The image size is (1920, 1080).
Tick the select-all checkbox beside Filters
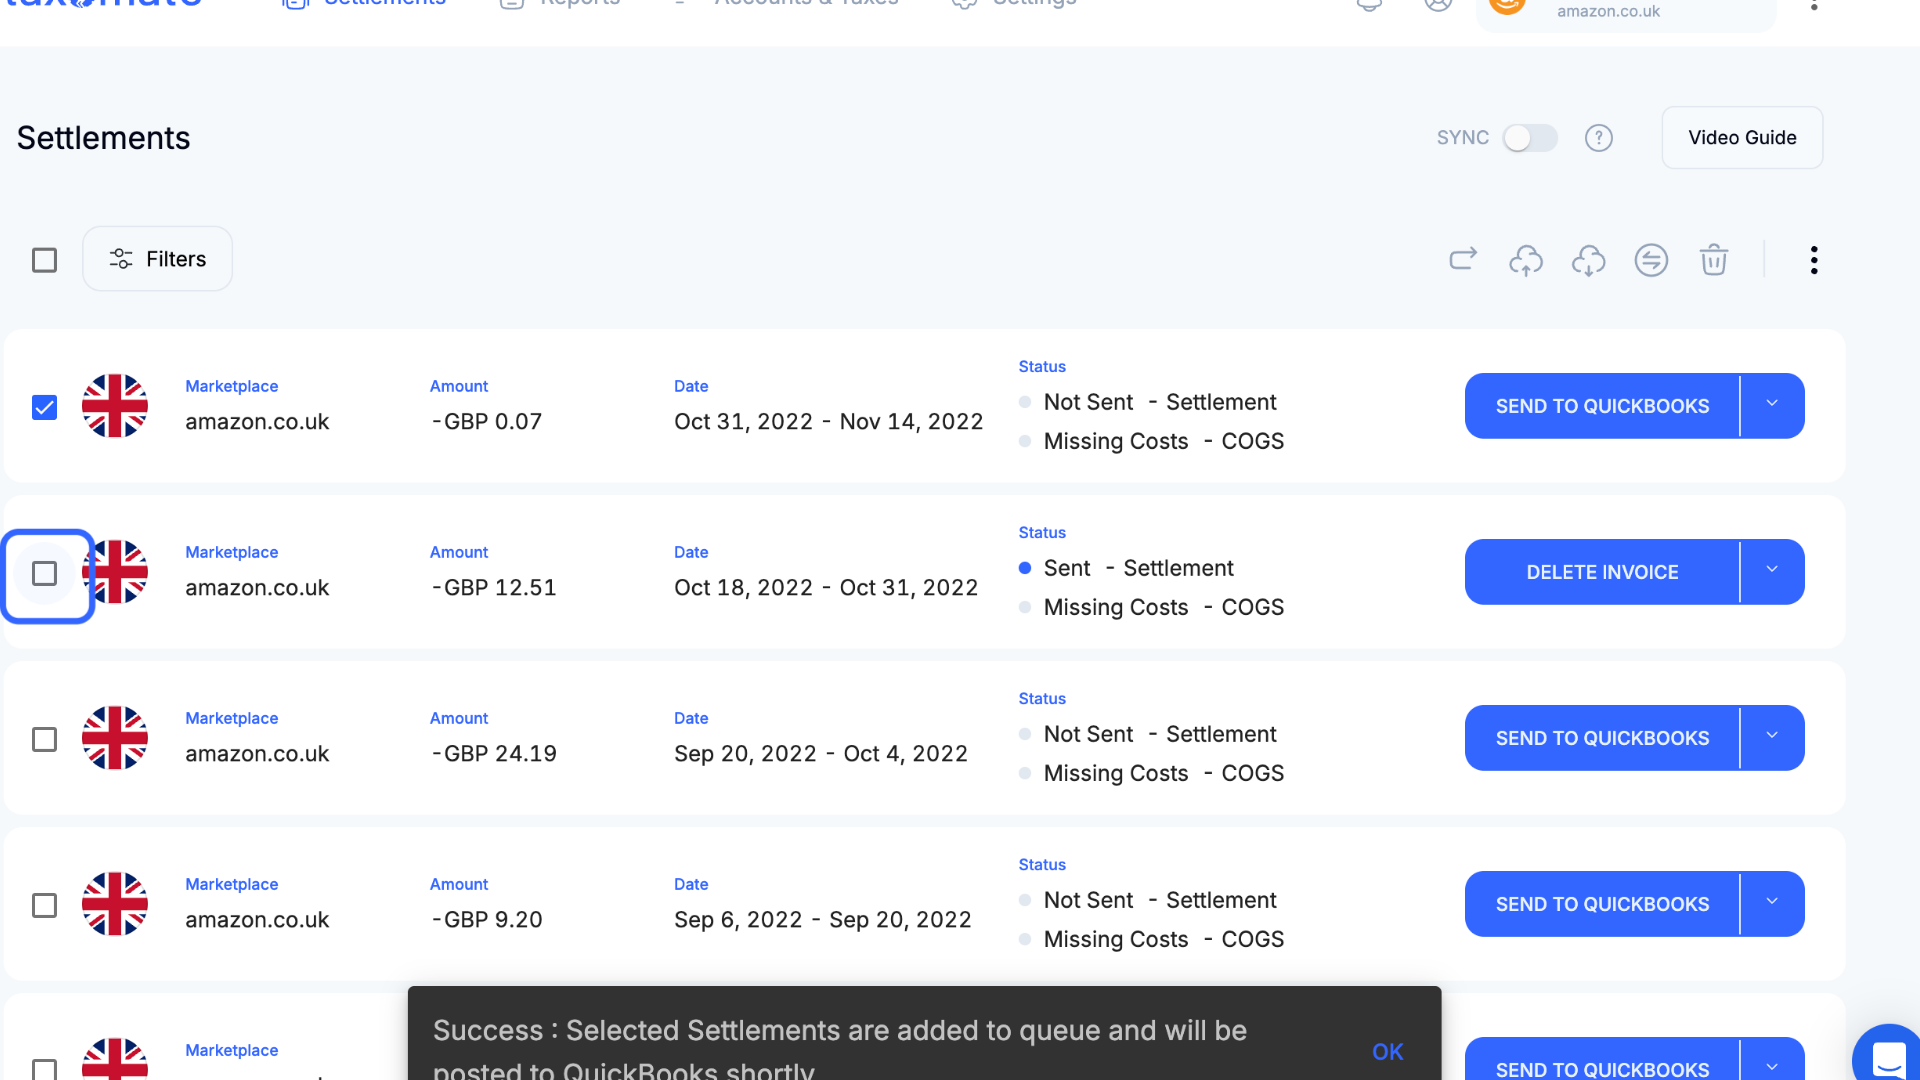(x=44, y=260)
